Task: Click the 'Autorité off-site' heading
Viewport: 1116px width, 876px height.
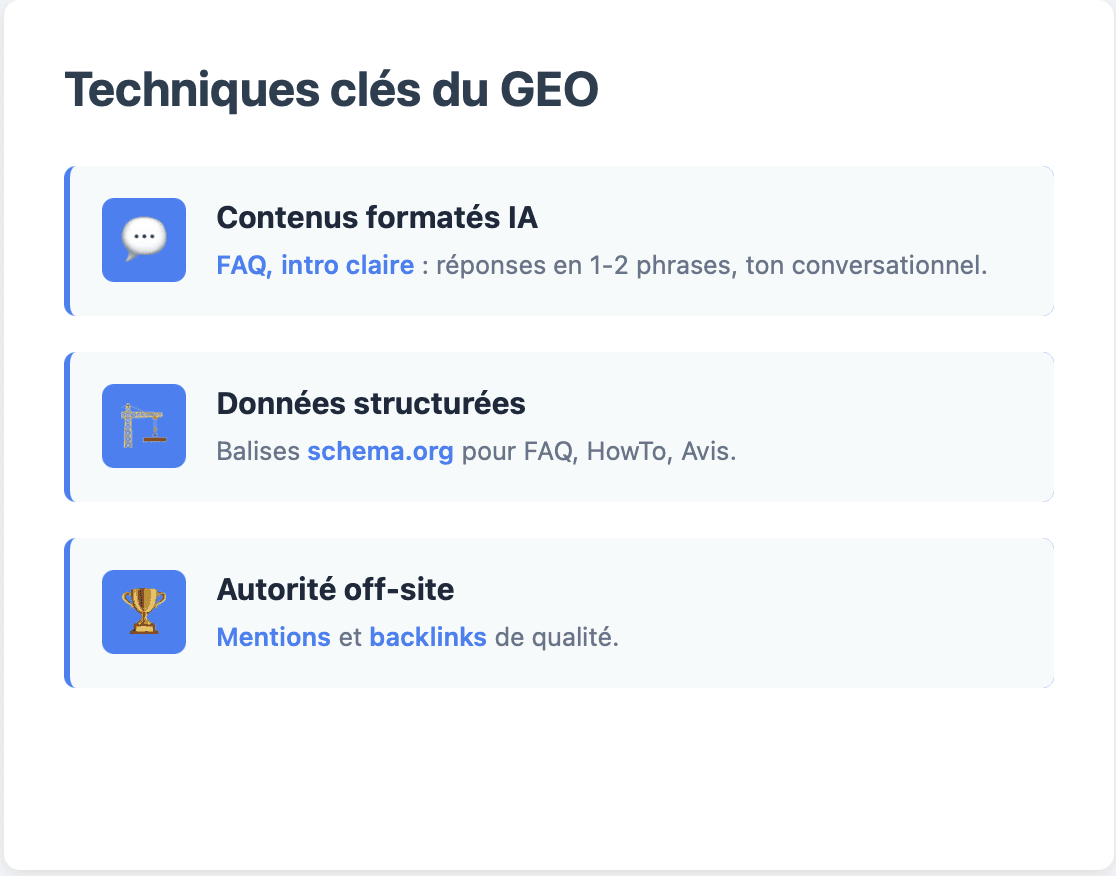Action: (335, 590)
